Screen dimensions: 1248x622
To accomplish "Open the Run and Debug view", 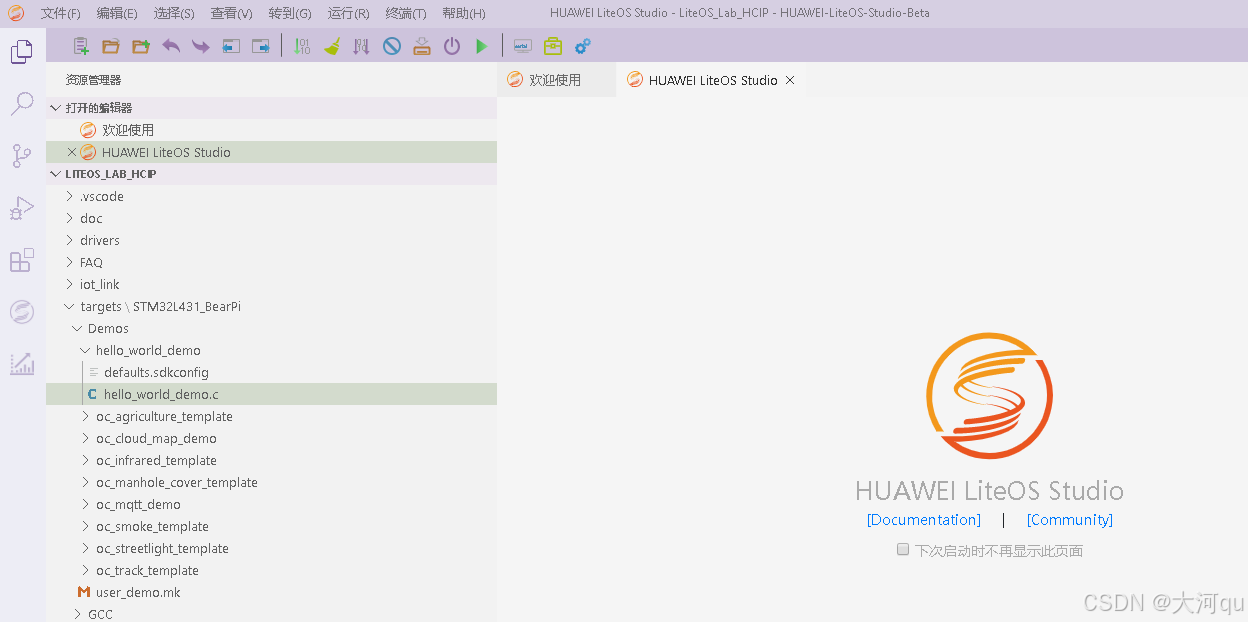I will [21, 207].
